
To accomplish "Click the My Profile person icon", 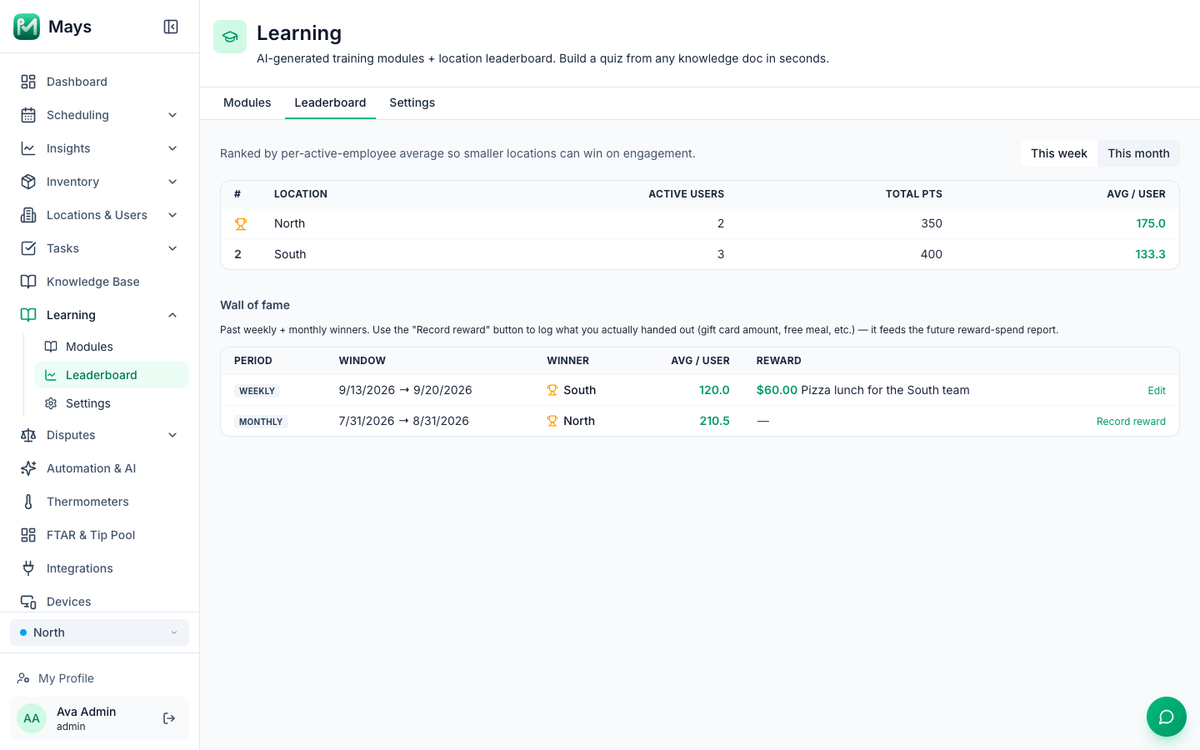I will click(x=23, y=678).
